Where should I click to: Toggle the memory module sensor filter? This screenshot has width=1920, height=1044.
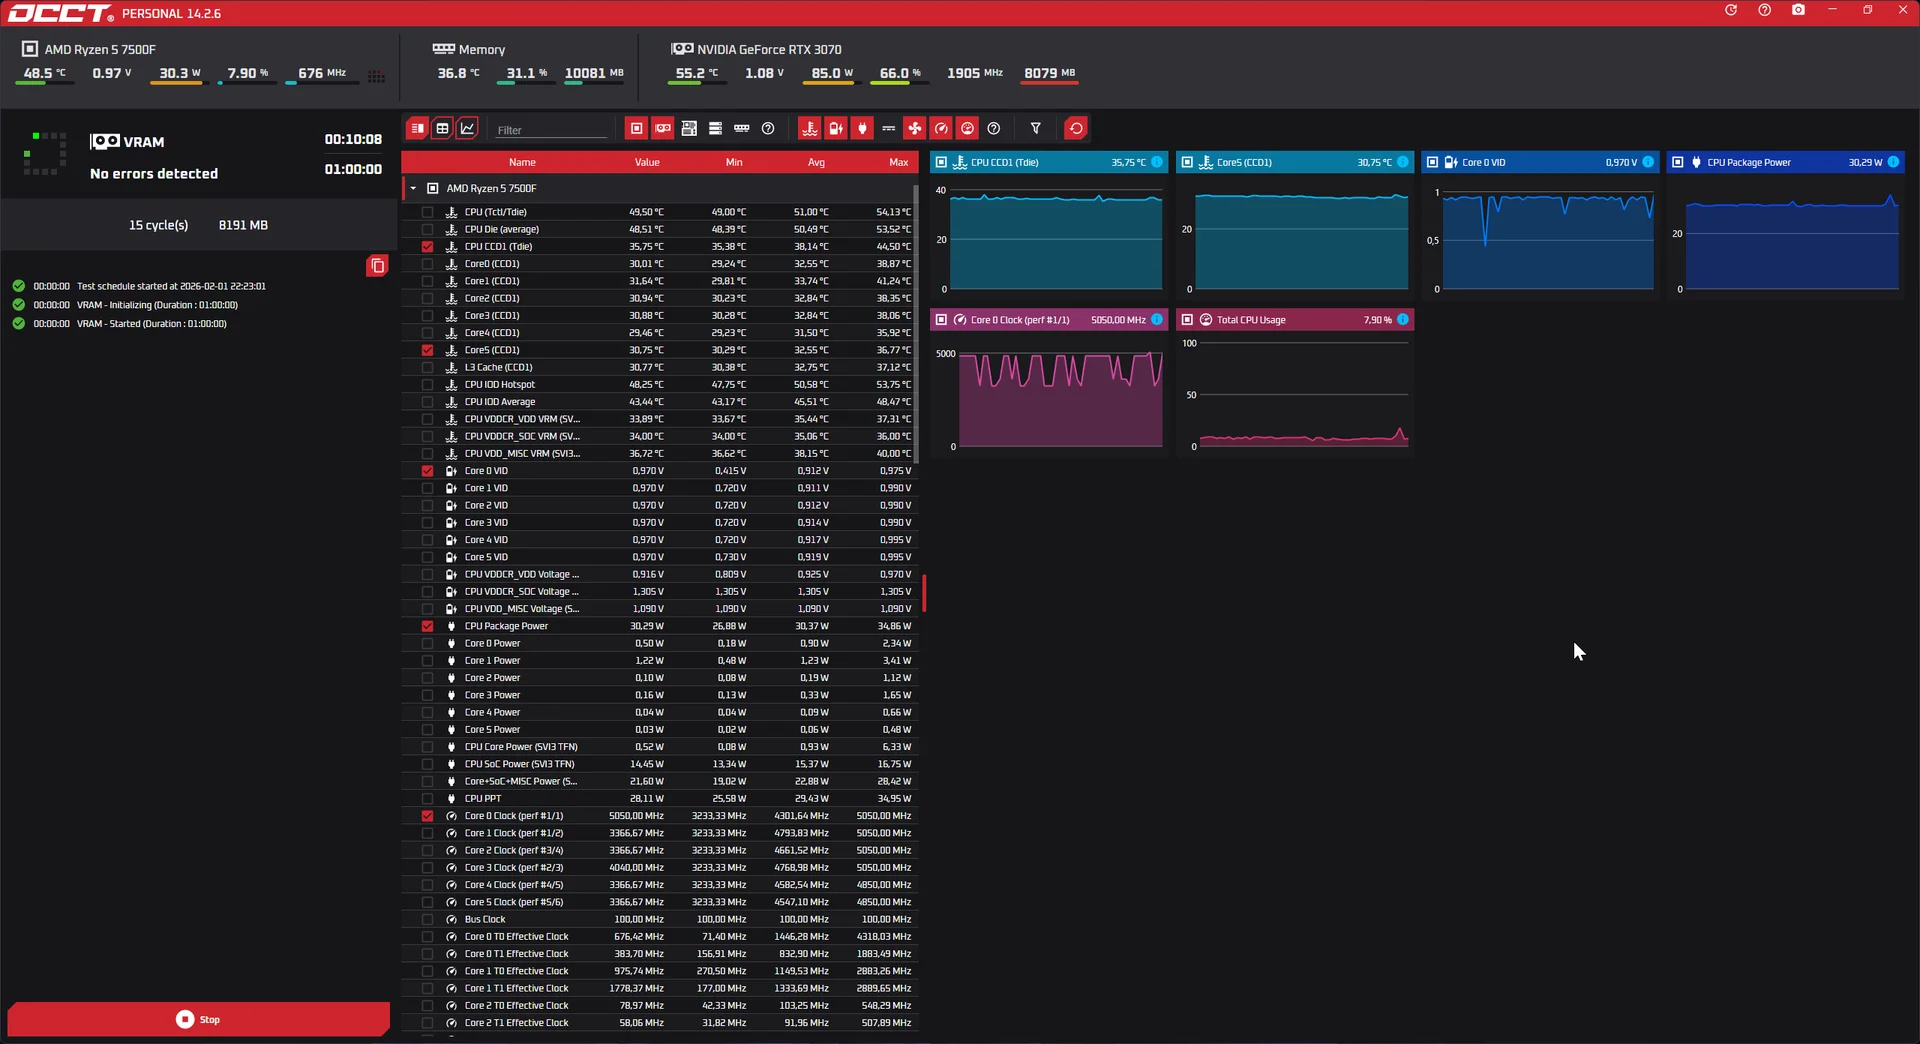click(x=741, y=128)
